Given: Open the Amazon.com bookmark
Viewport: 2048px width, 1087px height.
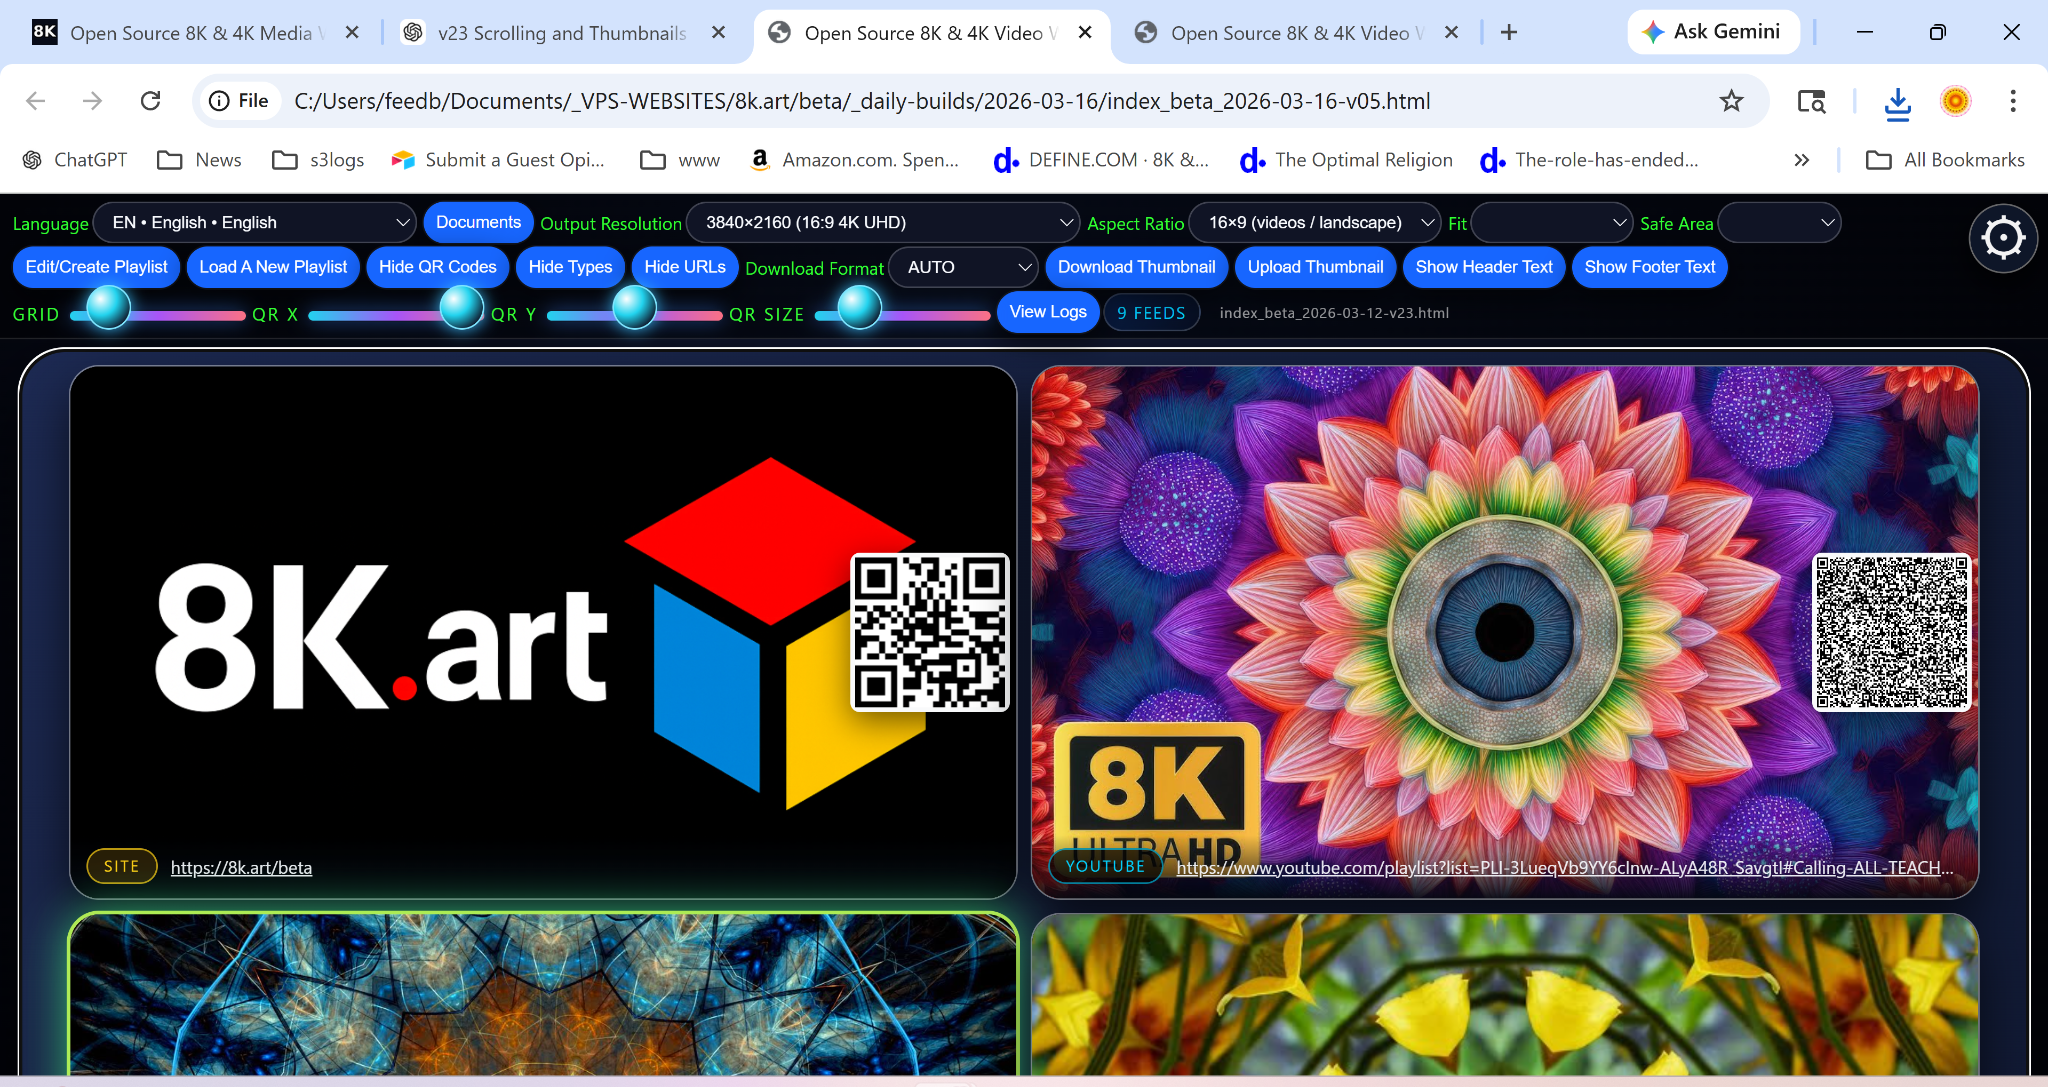Looking at the screenshot, I should (854, 160).
